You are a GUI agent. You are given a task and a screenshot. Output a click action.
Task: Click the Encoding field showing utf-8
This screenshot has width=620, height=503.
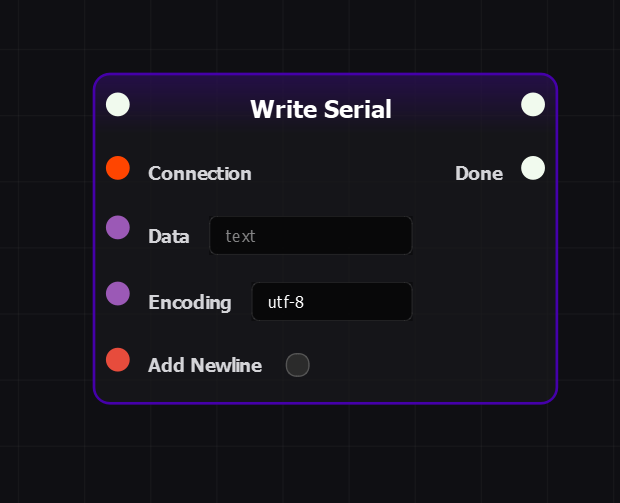click(x=331, y=301)
